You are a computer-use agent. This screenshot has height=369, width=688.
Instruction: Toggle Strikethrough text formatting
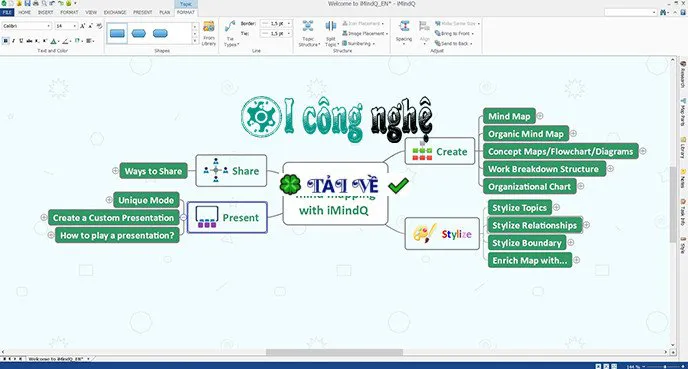(x=29, y=41)
